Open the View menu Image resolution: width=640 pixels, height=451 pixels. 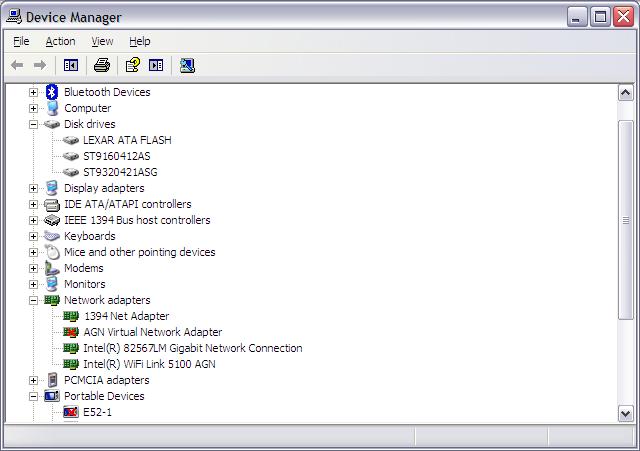(x=102, y=41)
